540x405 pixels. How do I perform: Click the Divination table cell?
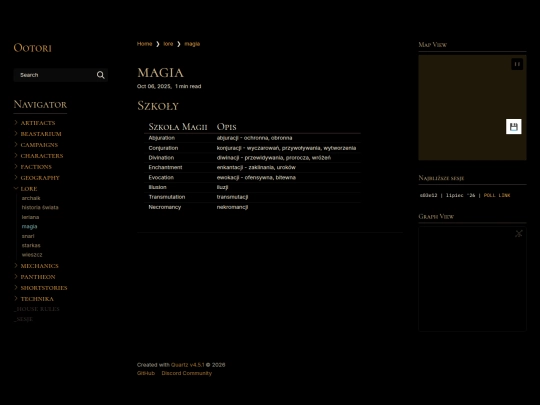pos(161,157)
